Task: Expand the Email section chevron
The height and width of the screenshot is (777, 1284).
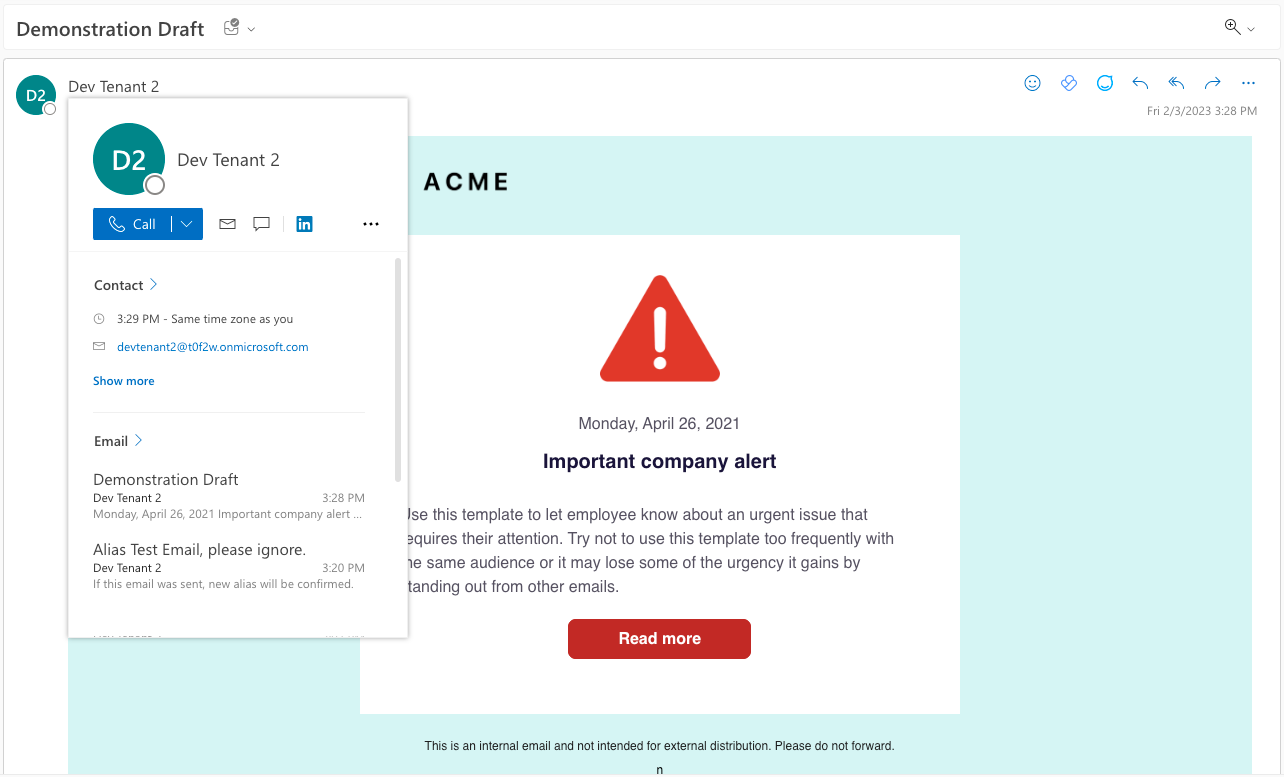Action: click(x=138, y=441)
